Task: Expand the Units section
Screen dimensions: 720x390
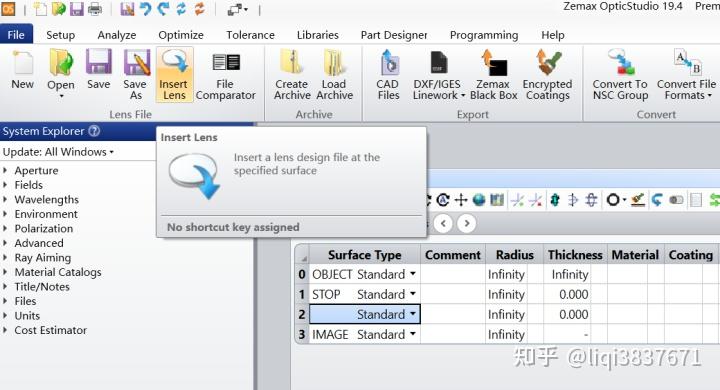Action: 5,316
